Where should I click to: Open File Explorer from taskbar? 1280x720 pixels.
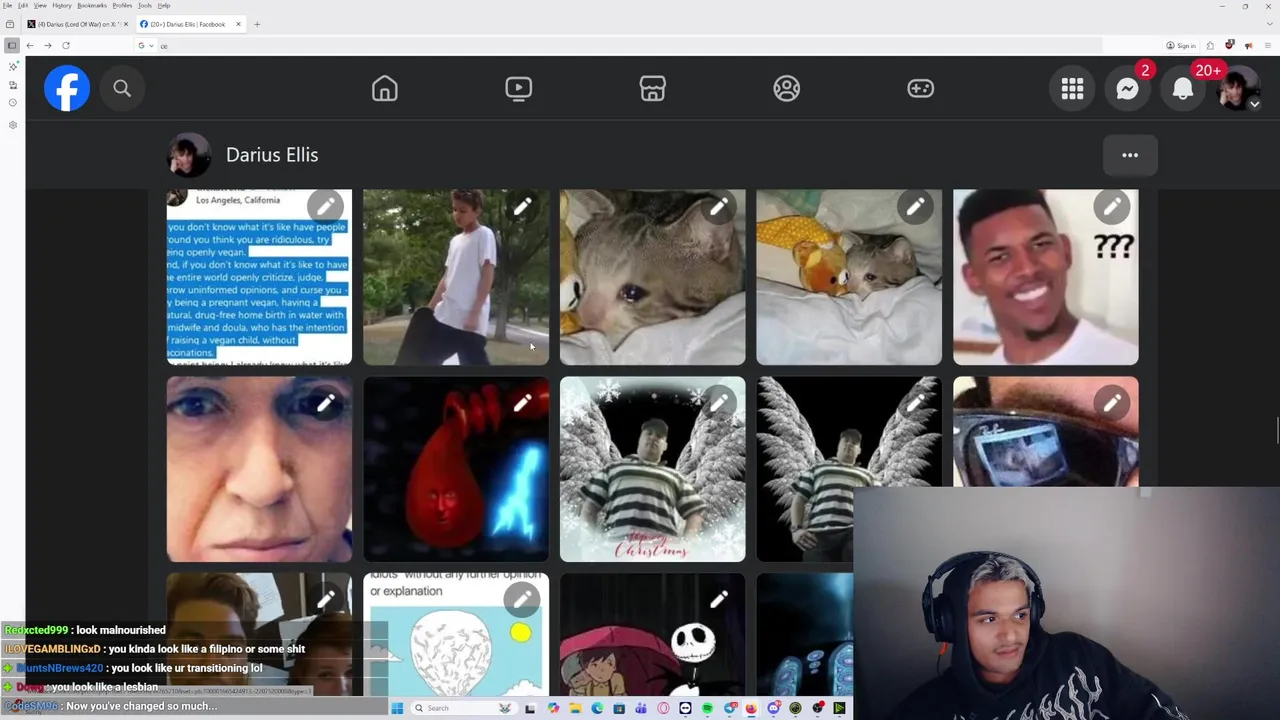(x=575, y=708)
